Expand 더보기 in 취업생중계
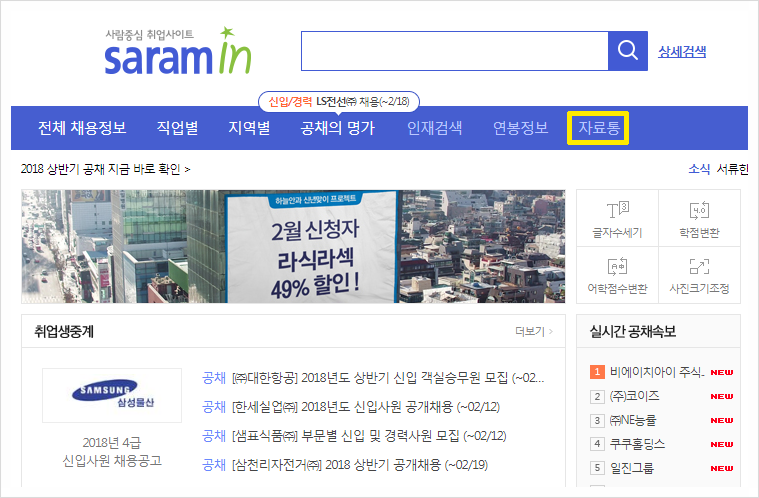Viewport: 759px width, 498px height. (x=534, y=332)
